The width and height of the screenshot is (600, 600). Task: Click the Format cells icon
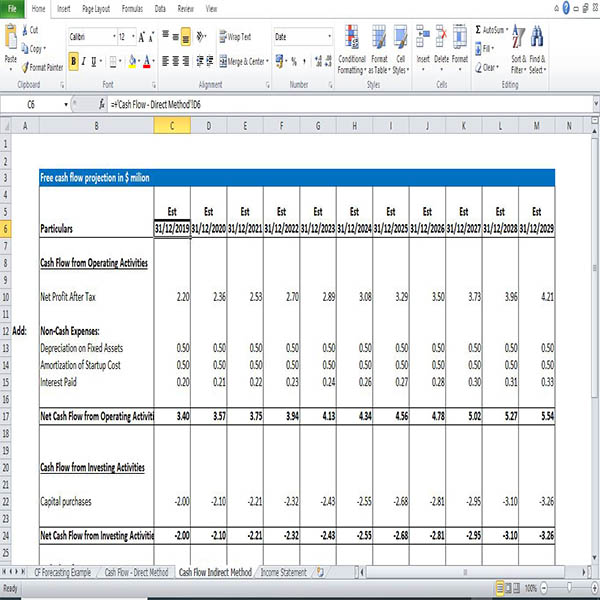460,36
